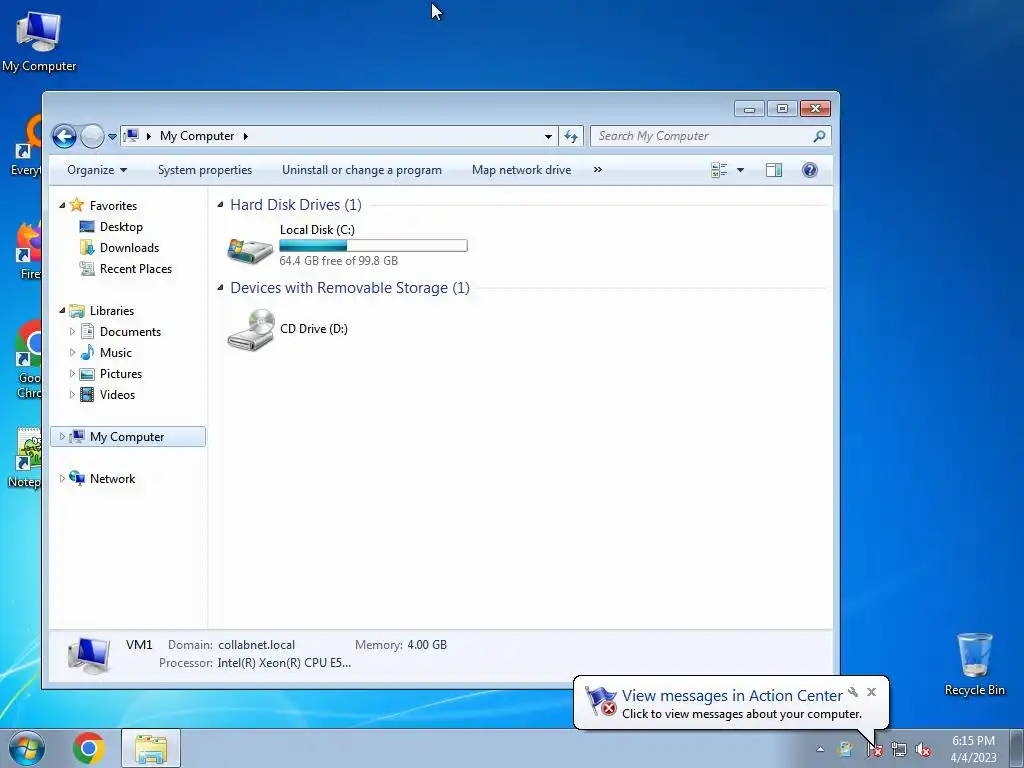
Task: Click computer icon in address bar
Action: [131, 136]
